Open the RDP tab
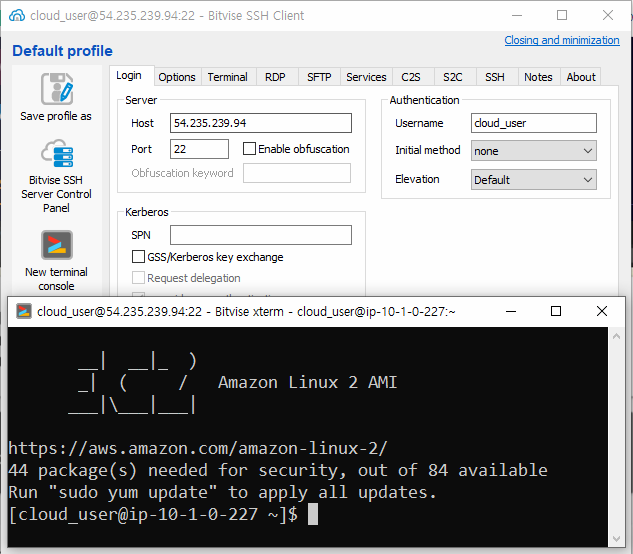Viewport: 633px width, 554px height. click(275, 77)
